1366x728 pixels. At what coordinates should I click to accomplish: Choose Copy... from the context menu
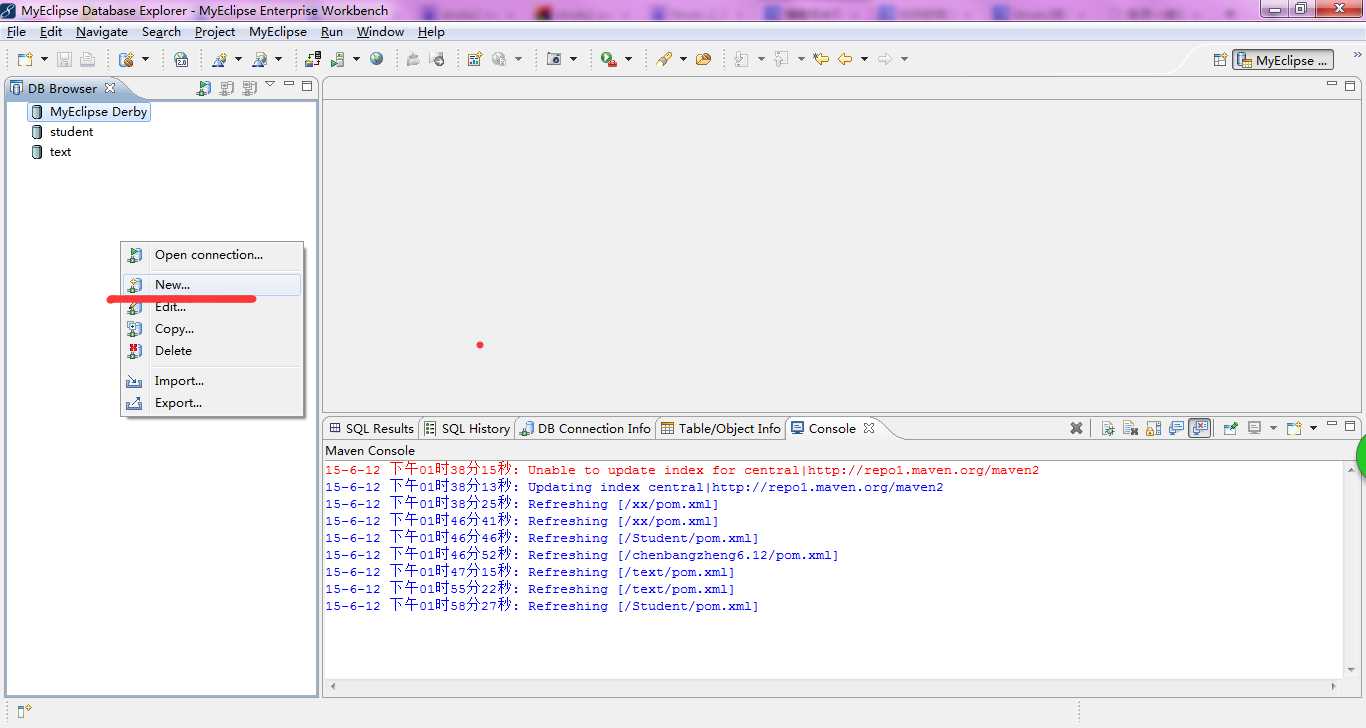point(212,329)
